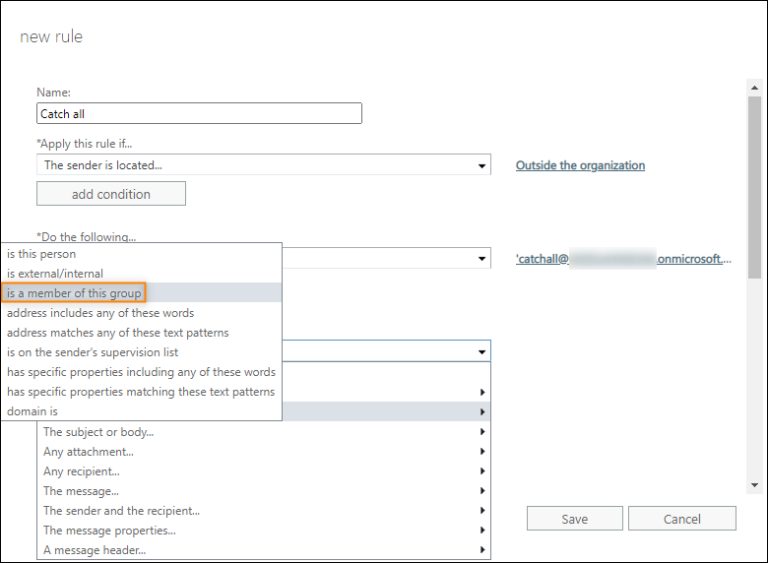The image size is (768, 563).
Task: Click the 'add condition' button
Action: 111,194
